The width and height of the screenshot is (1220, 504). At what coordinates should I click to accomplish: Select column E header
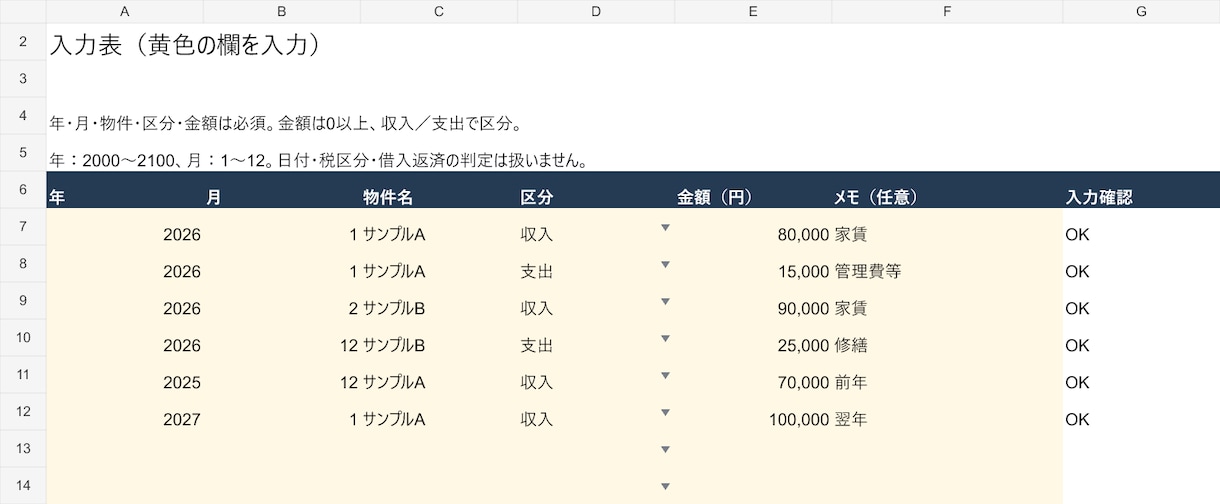pyautogui.click(x=753, y=11)
